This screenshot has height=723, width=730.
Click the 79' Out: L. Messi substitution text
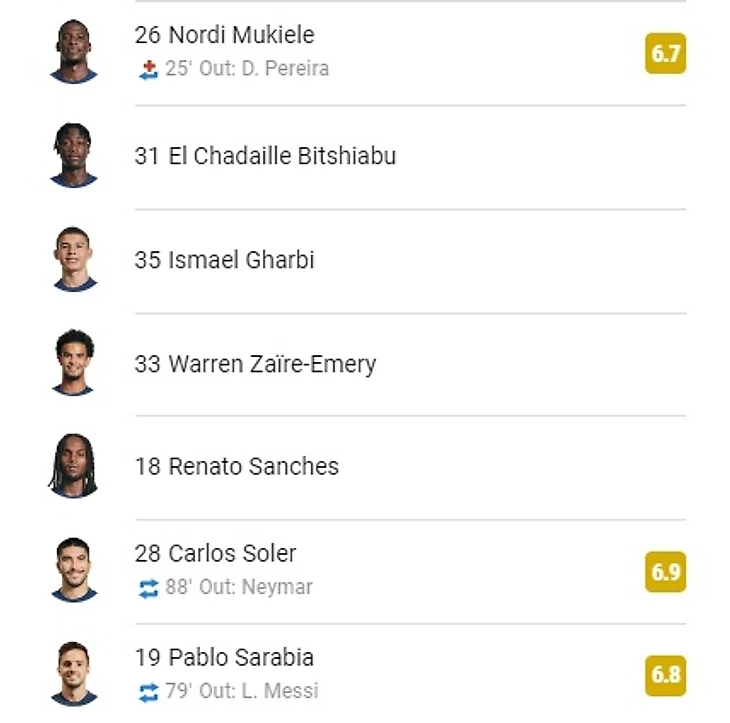pos(242,691)
